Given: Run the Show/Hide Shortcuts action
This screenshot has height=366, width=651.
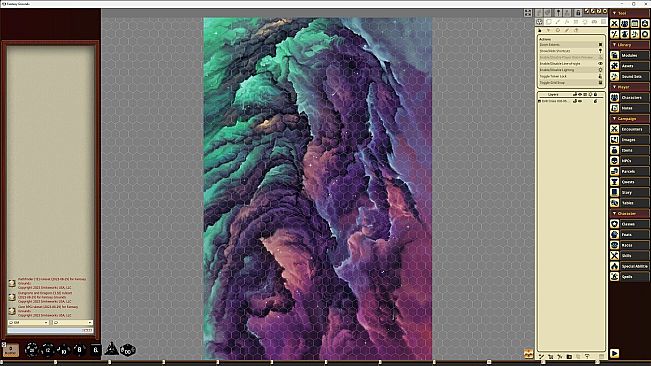Looking at the screenshot, I should 570,51.
